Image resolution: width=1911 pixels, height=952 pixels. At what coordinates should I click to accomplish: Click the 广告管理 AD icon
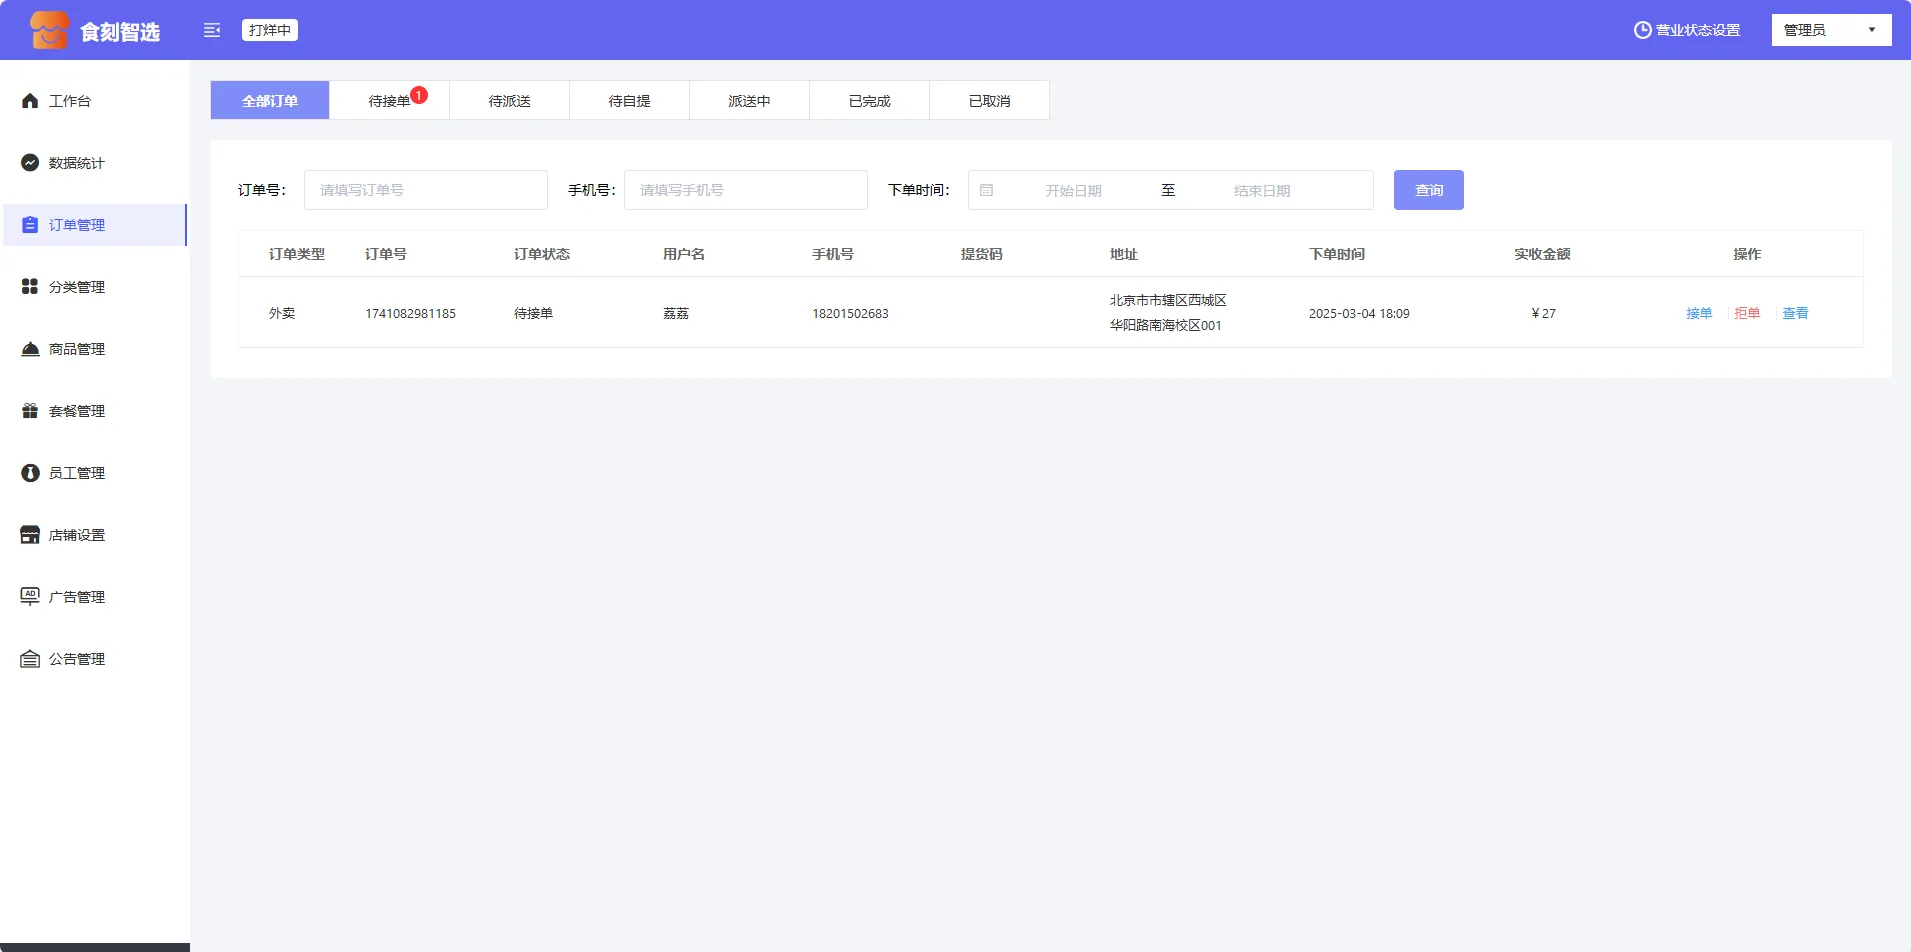coord(30,597)
